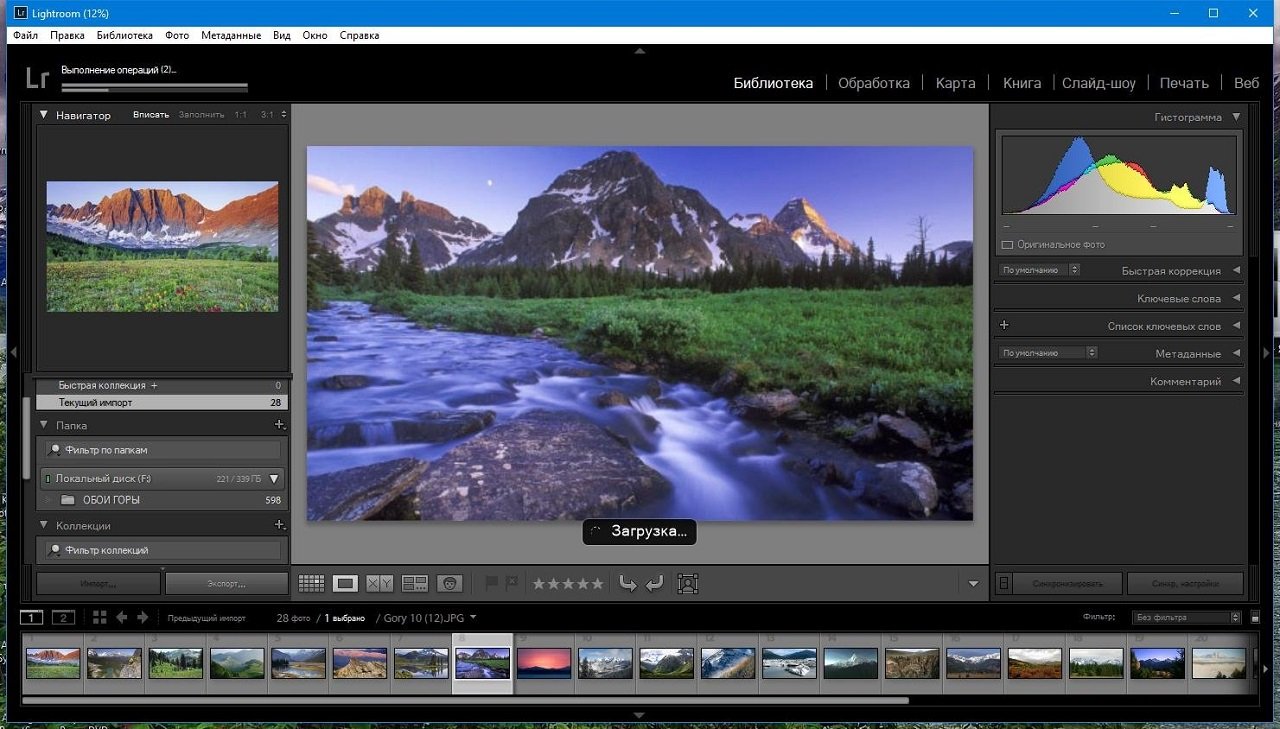
Task: Open the Metadata menu in menu bar
Action: coord(230,35)
